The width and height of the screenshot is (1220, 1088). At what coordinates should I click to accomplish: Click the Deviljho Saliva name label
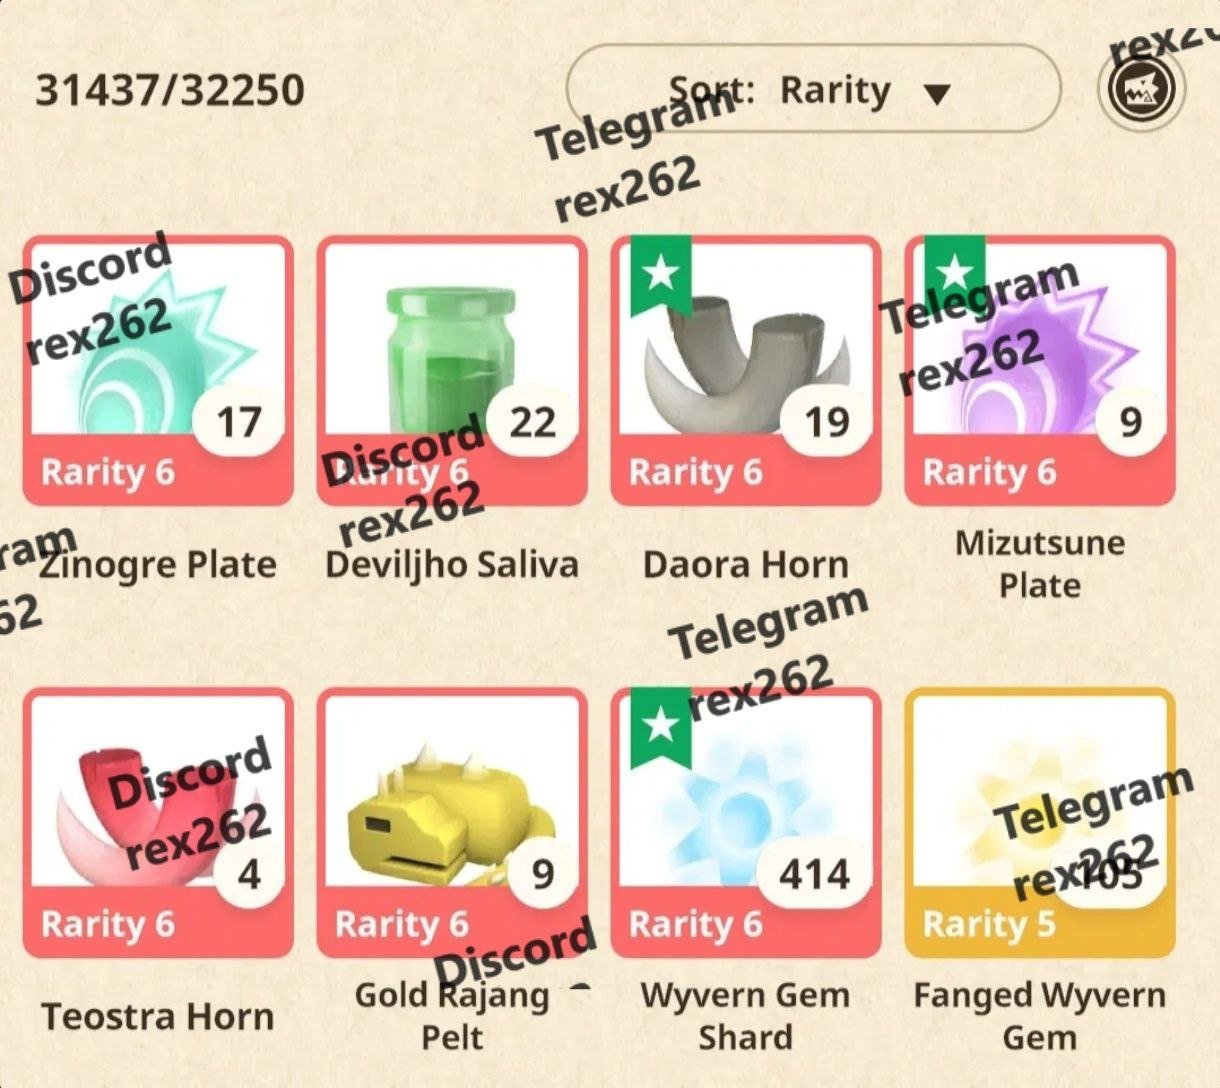pos(452,565)
